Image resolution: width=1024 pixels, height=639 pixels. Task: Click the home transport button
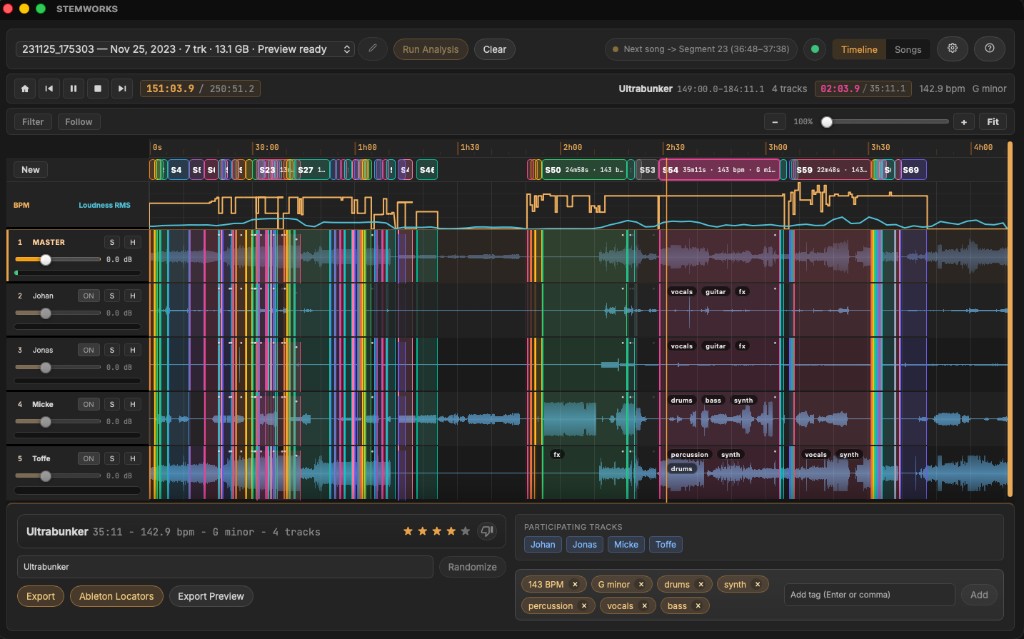25,88
